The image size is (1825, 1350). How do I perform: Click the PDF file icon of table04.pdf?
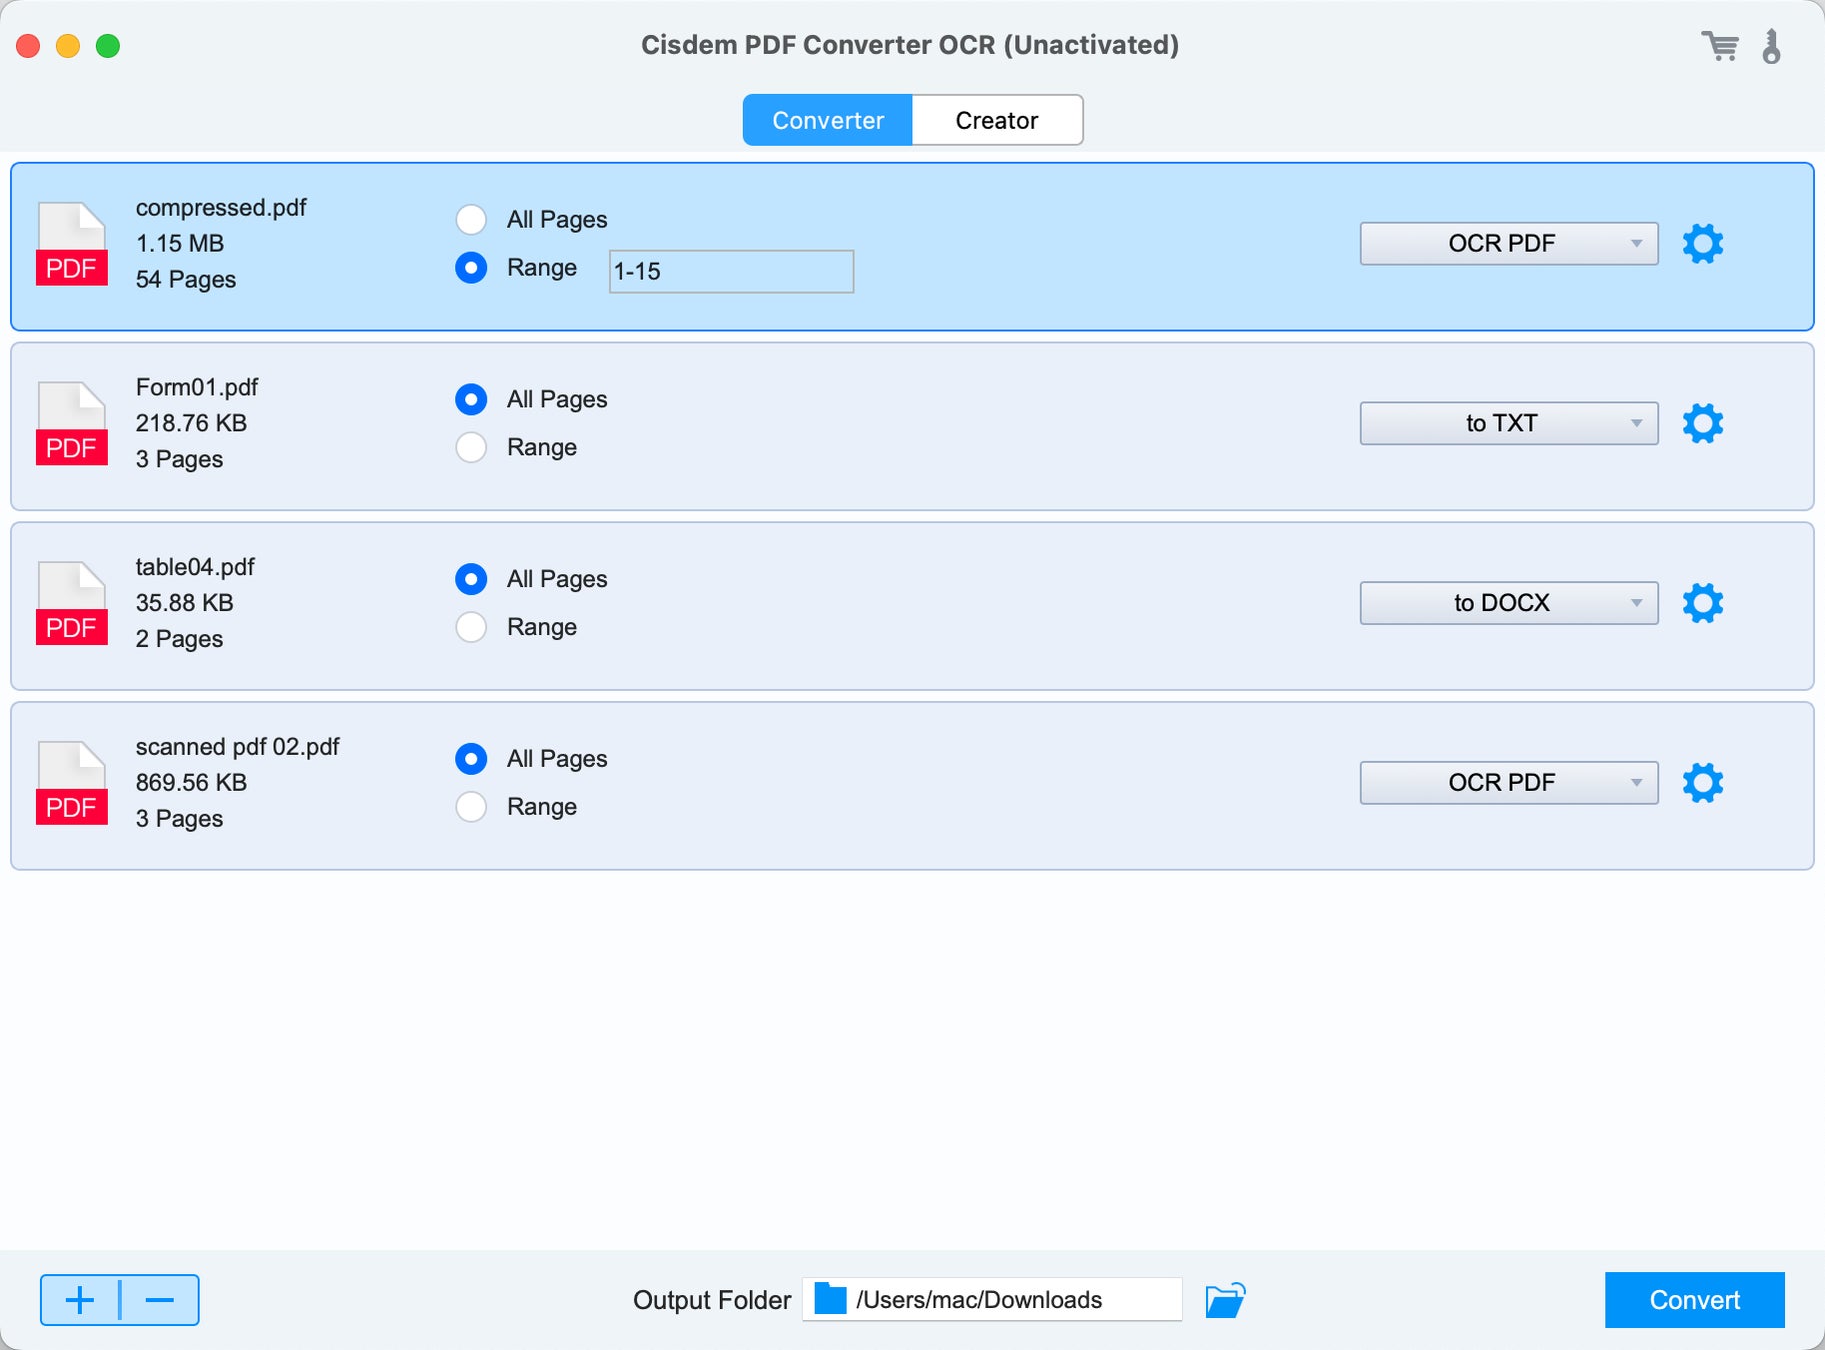tap(72, 603)
